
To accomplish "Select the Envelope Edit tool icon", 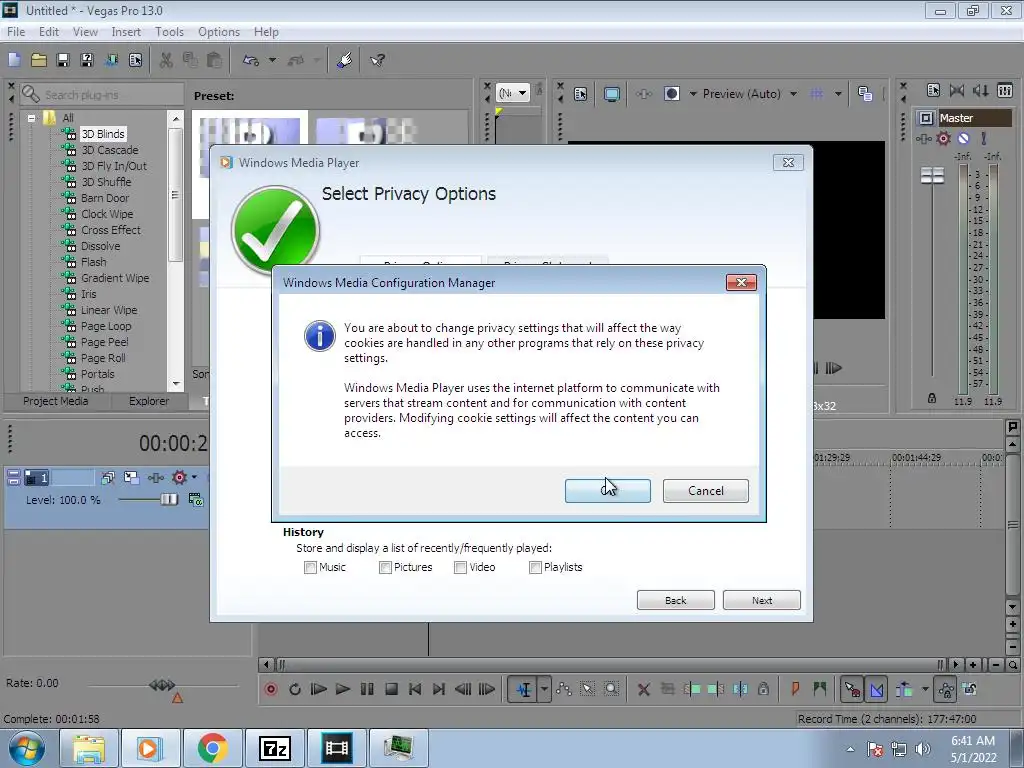I will [564, 689].
